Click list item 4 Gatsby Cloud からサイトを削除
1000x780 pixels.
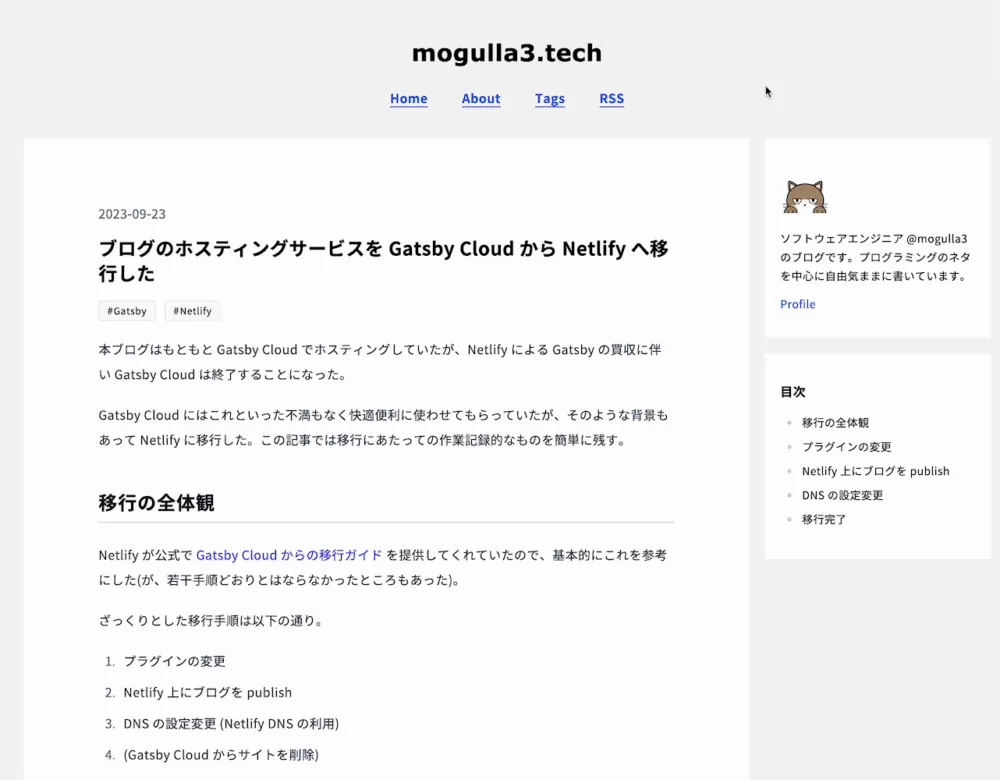coord(221,755)
